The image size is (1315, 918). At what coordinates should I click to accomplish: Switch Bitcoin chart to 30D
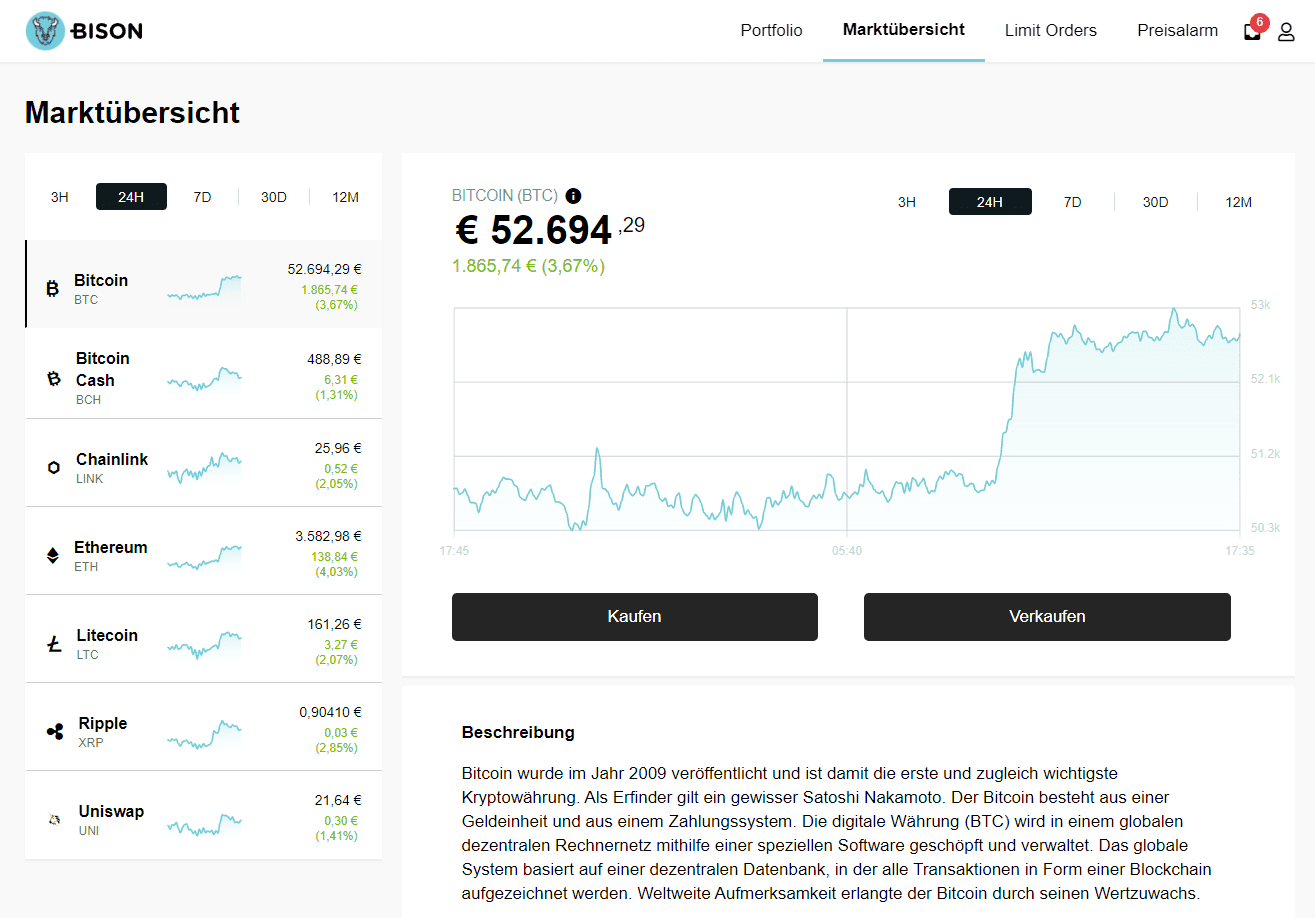coord(1156,202)
